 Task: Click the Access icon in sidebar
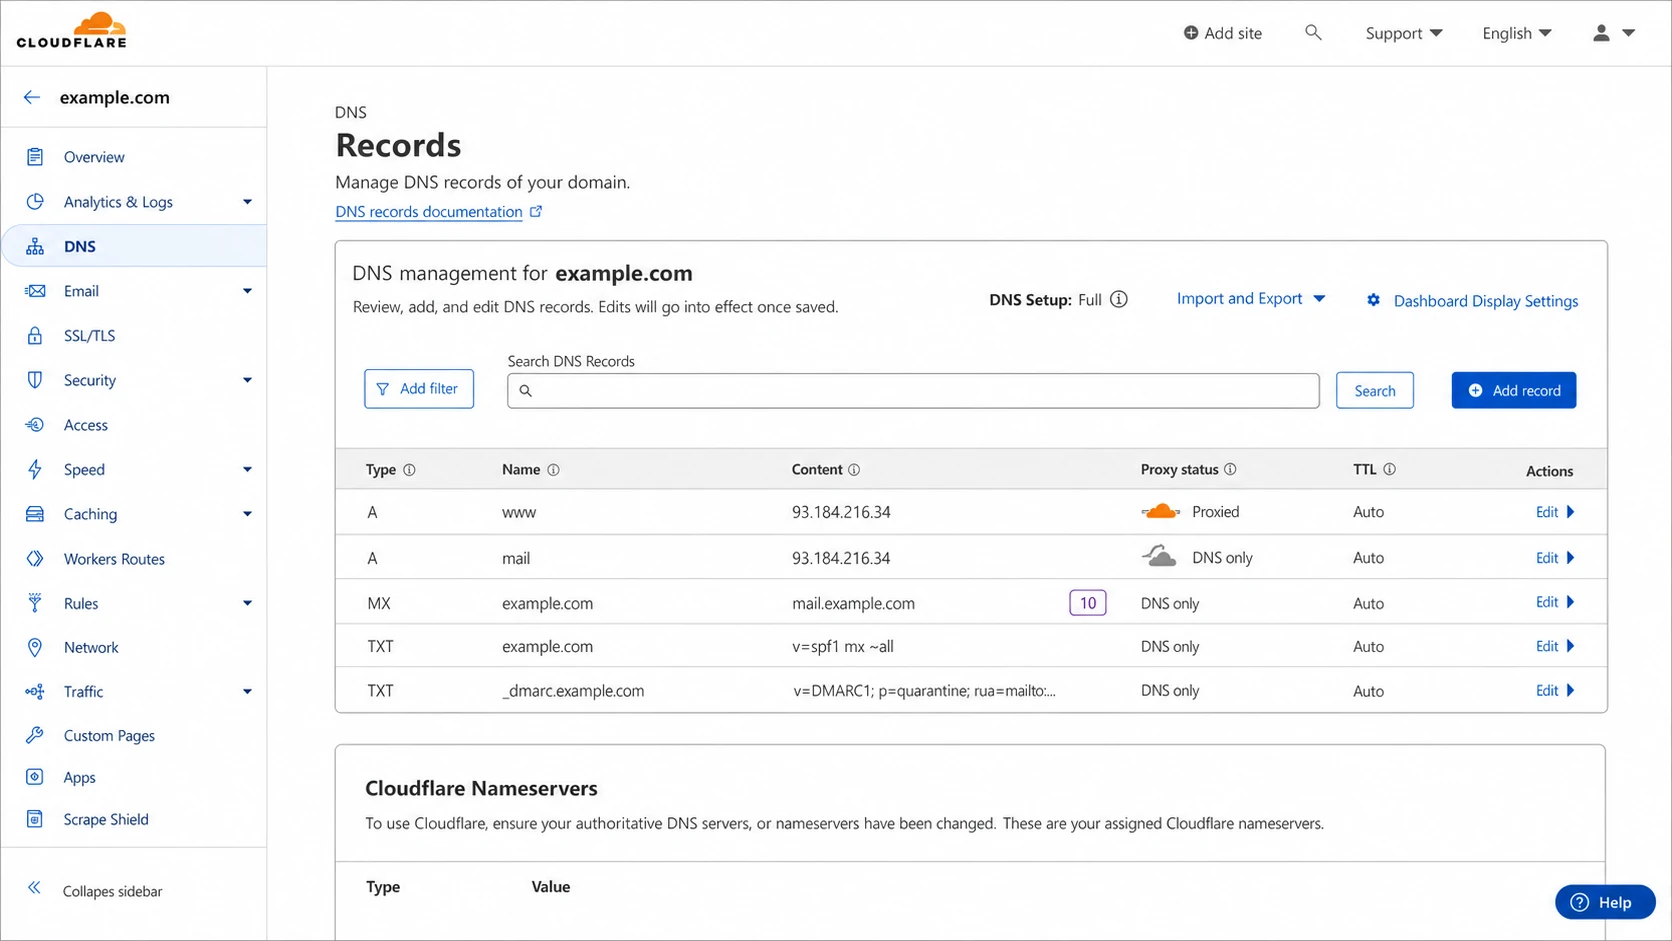(x=35, y=424)
